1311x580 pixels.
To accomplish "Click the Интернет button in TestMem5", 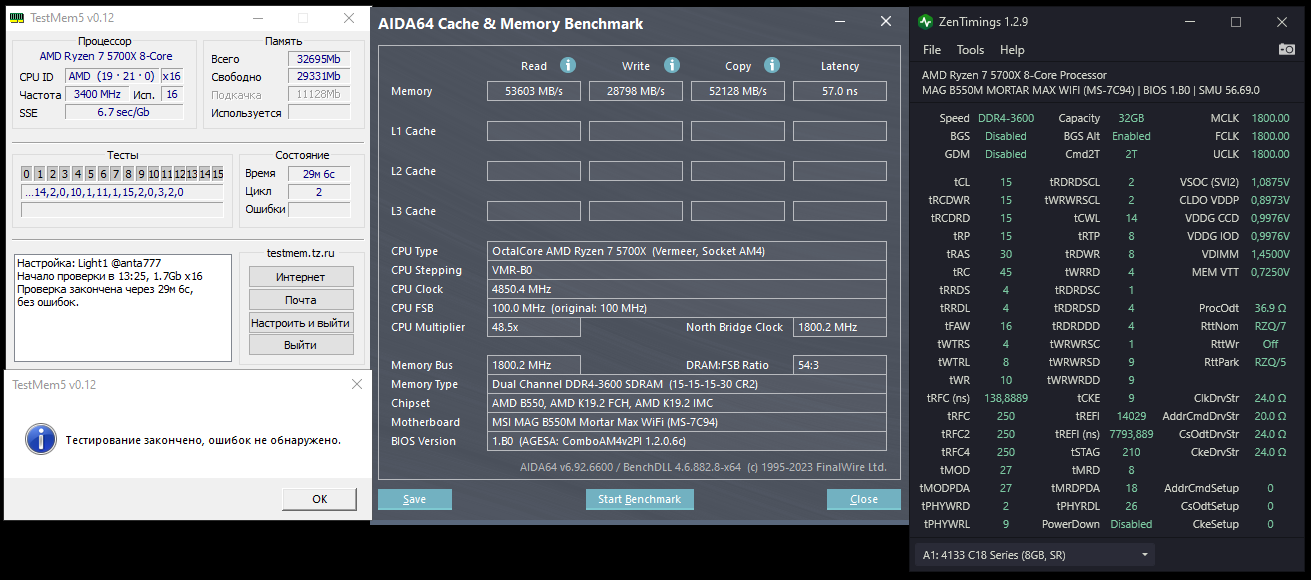I will [301, 277].
